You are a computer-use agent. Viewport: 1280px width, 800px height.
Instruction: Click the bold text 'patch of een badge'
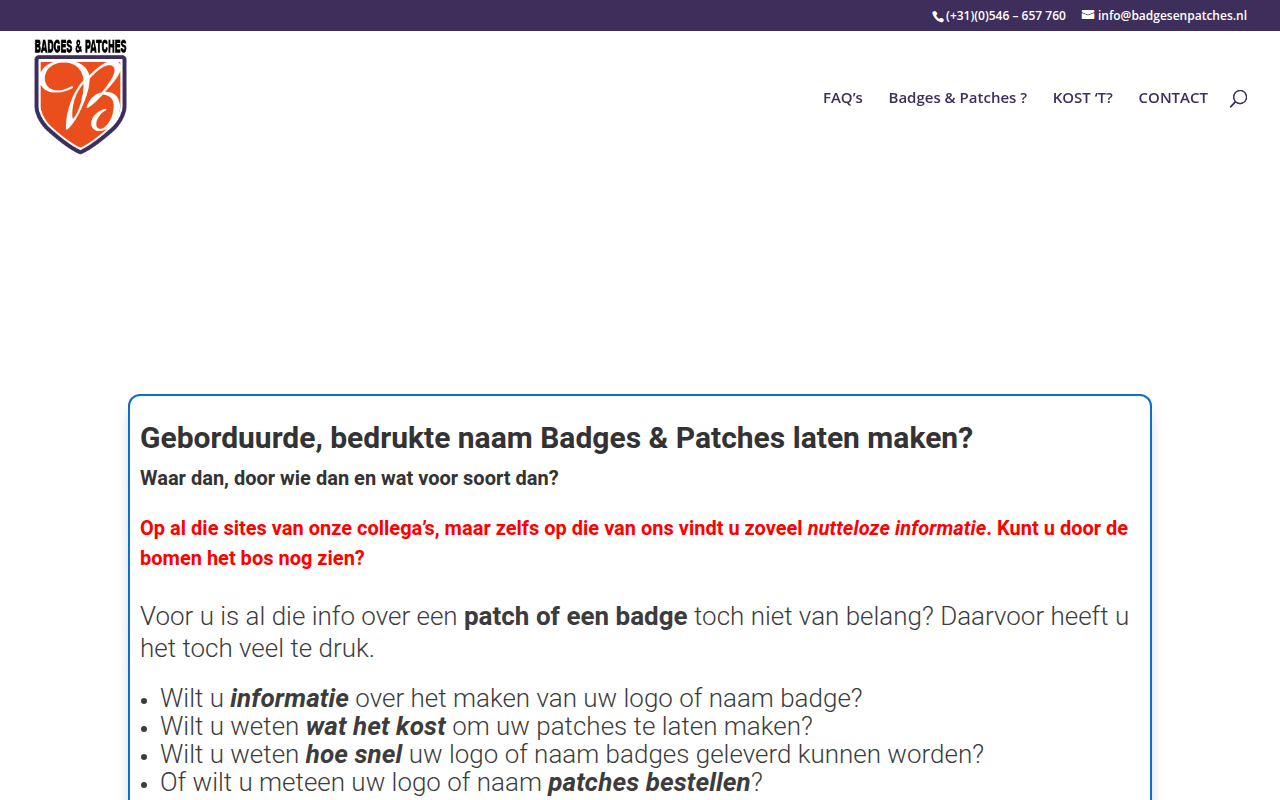pos(576,616)
